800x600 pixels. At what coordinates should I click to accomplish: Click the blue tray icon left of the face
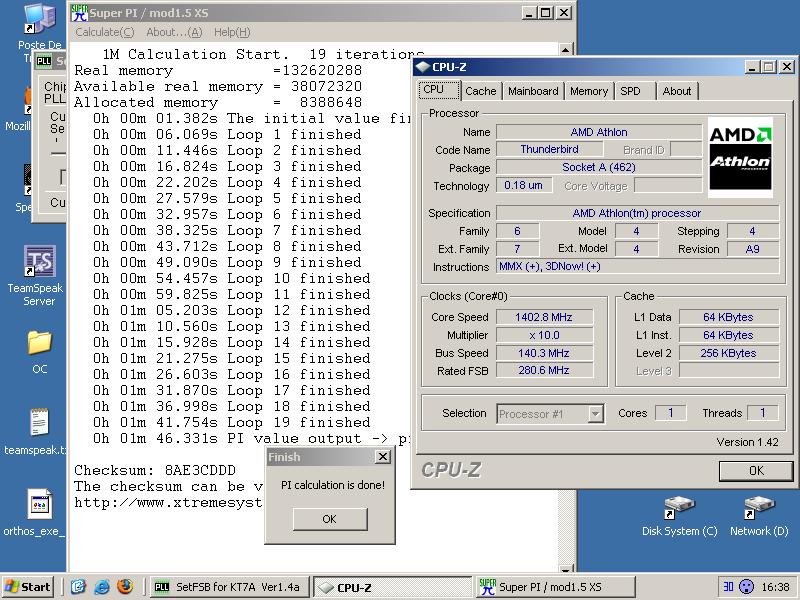(728, 587)
